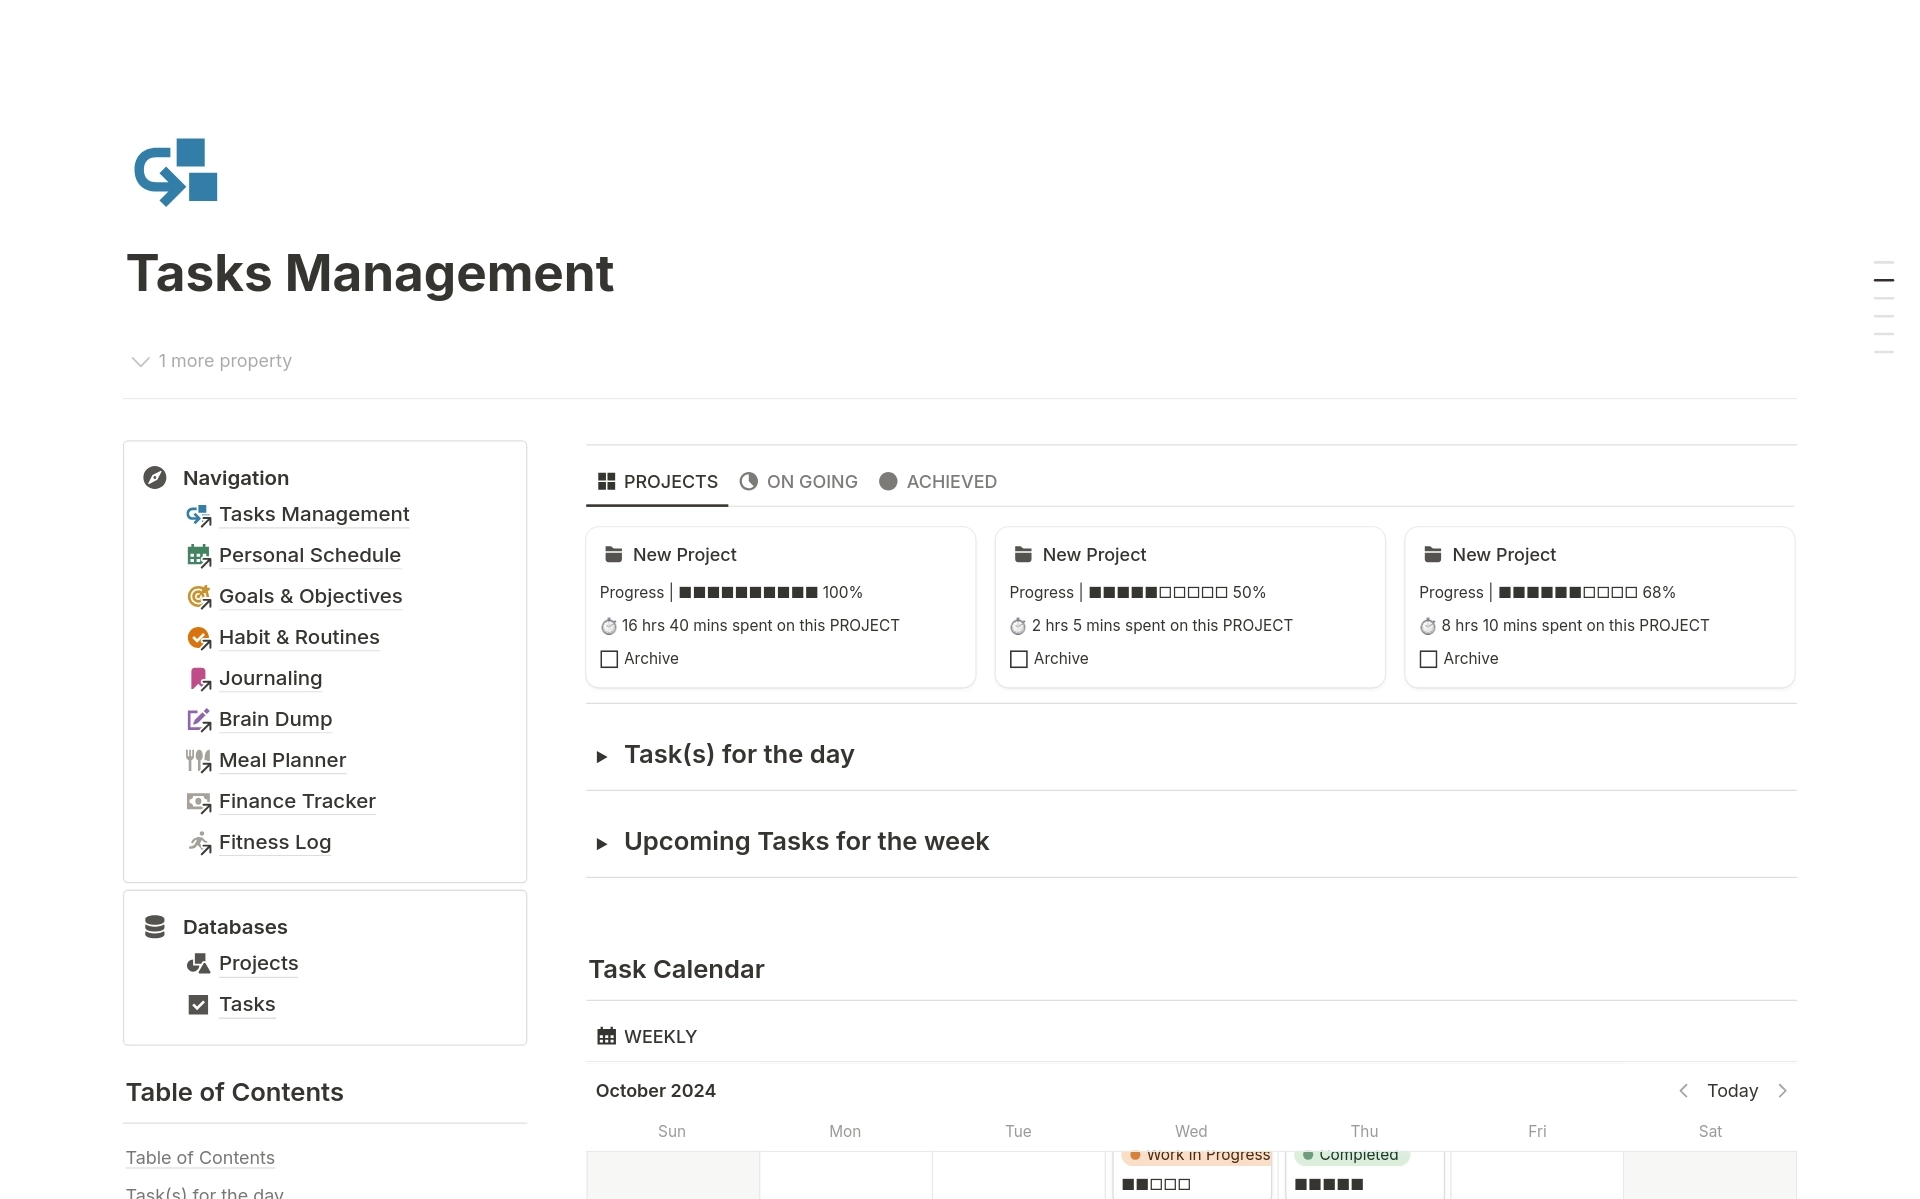Click the Finance Tracker money icon
The width and height of the screenshot is (1920, 1199).
(199, 802)
